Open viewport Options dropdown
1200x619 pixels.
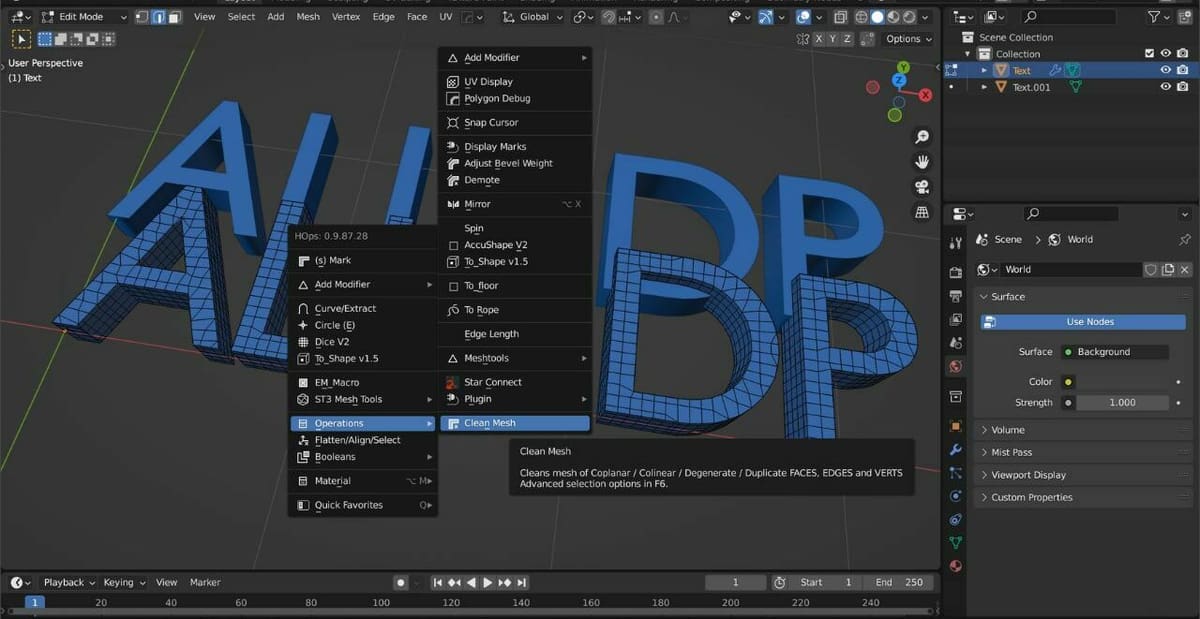coord(908,39)
